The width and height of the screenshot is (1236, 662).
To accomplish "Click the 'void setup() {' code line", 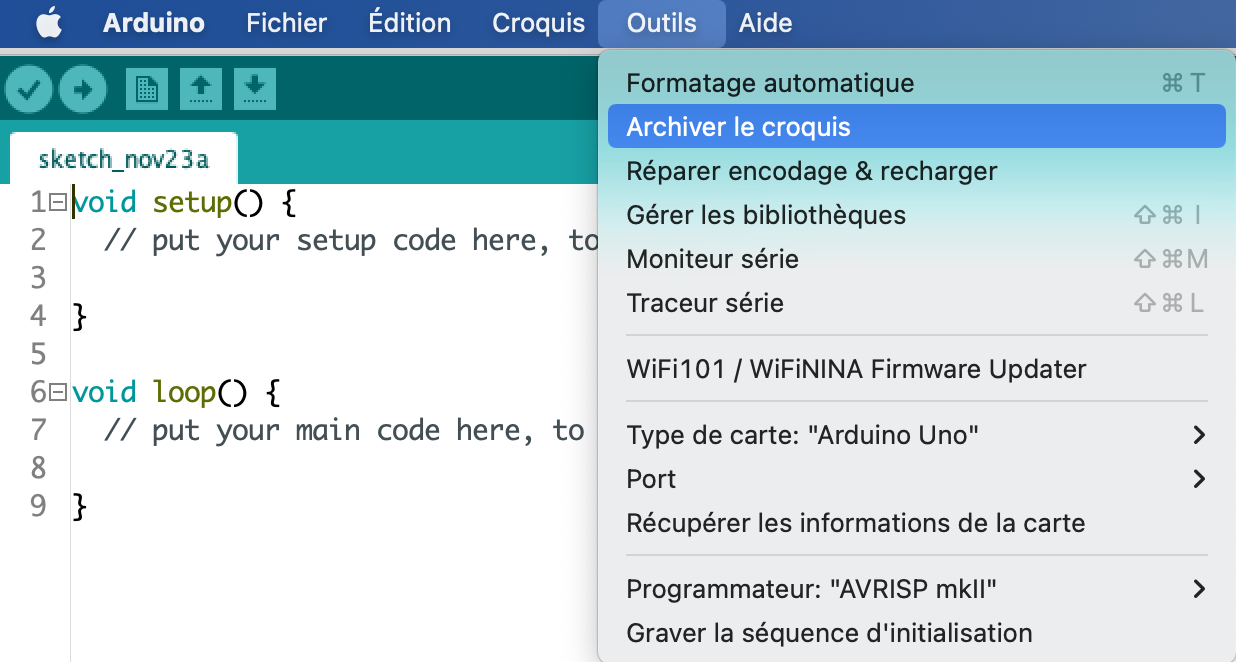I will point(185,203).
